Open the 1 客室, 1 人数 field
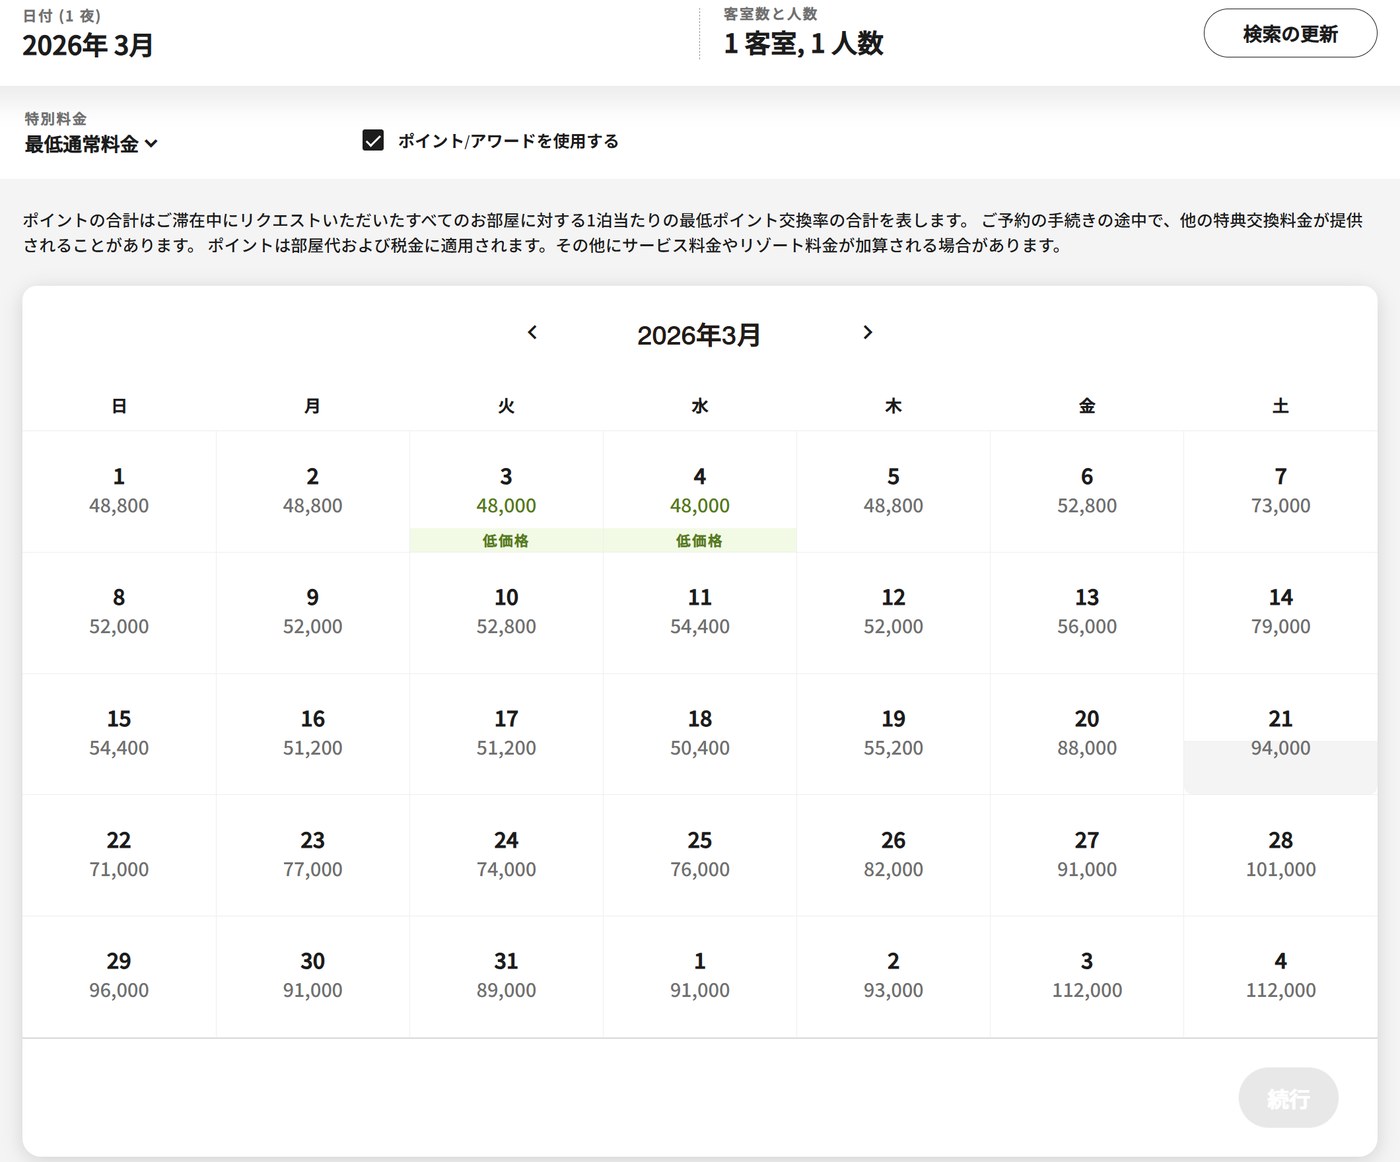The image size is (1400, 1162). click(804, 43)
